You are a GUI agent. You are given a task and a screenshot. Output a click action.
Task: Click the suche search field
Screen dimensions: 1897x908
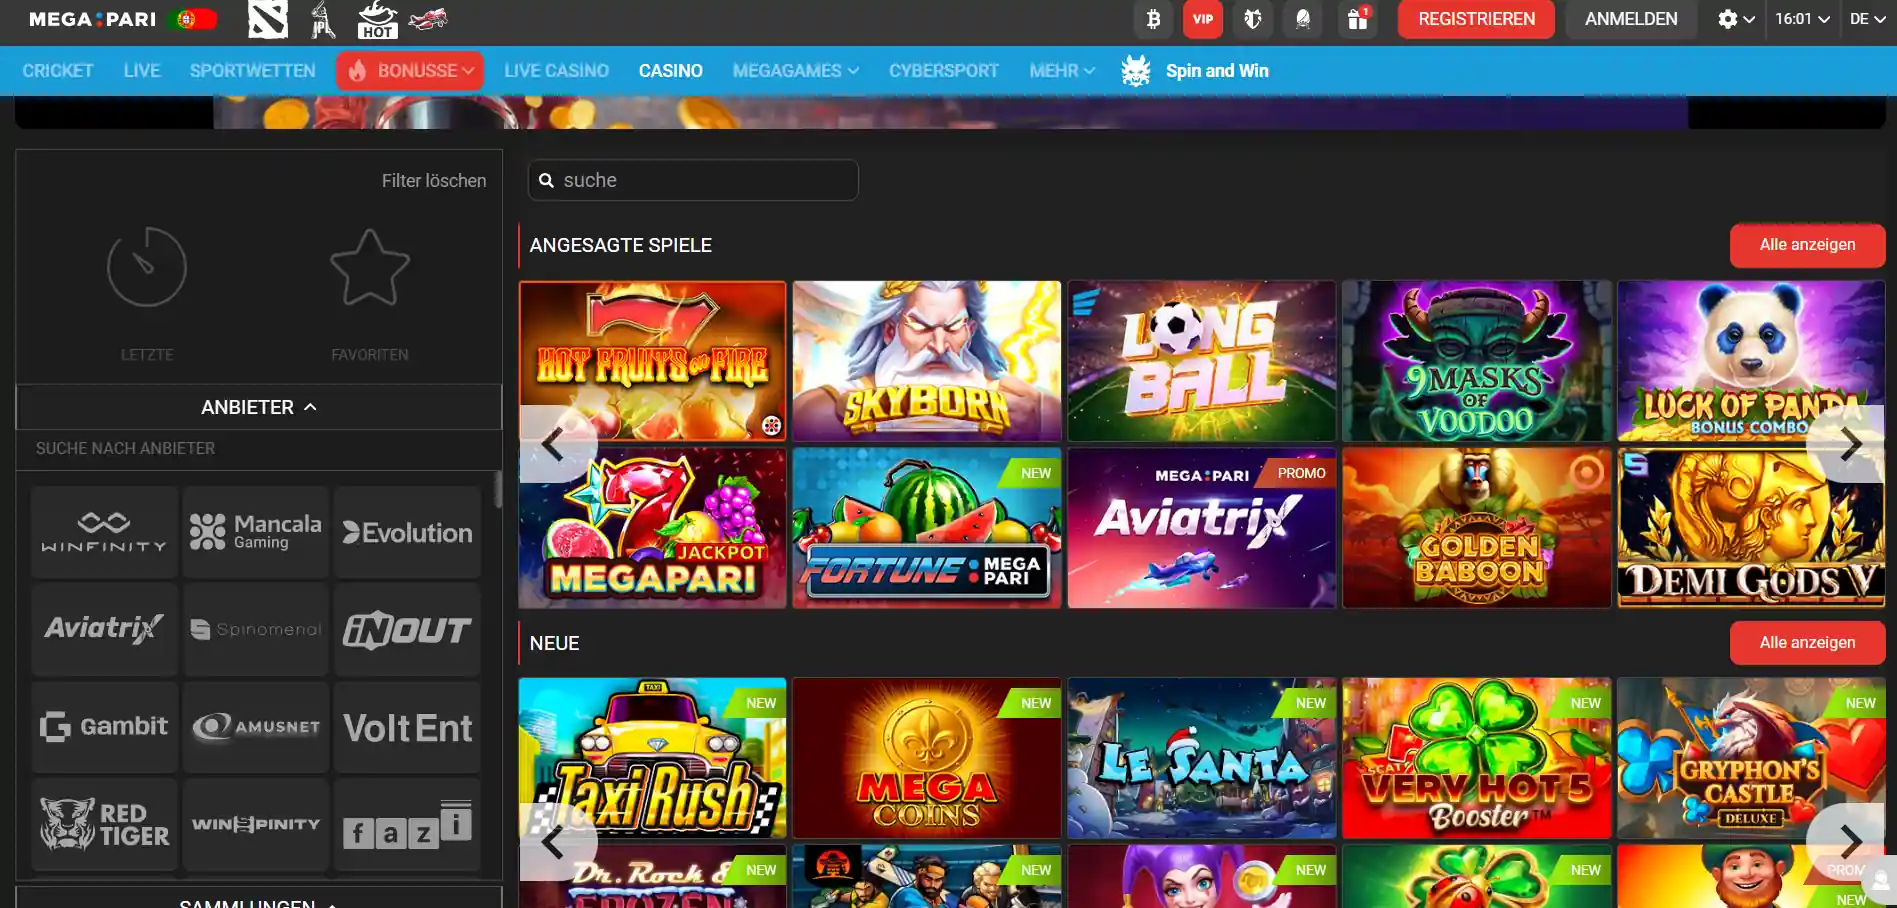pos(692,180)
